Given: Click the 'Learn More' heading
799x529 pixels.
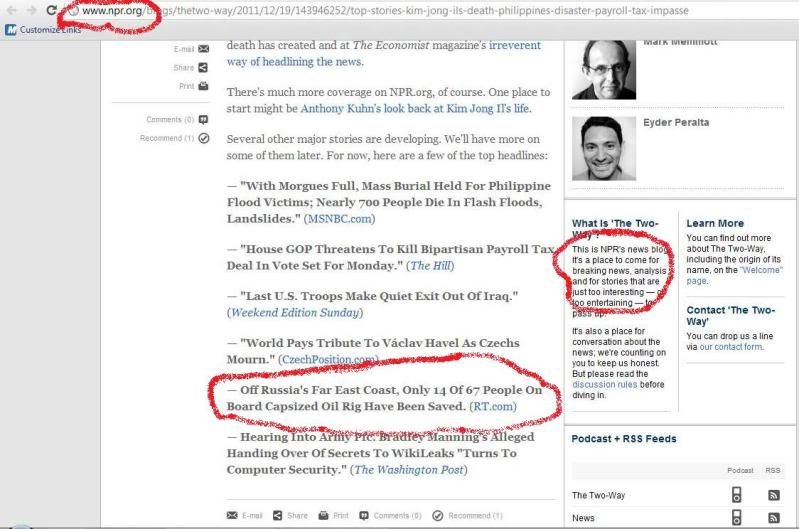Looking at the screenshot, I should (715, 223).
